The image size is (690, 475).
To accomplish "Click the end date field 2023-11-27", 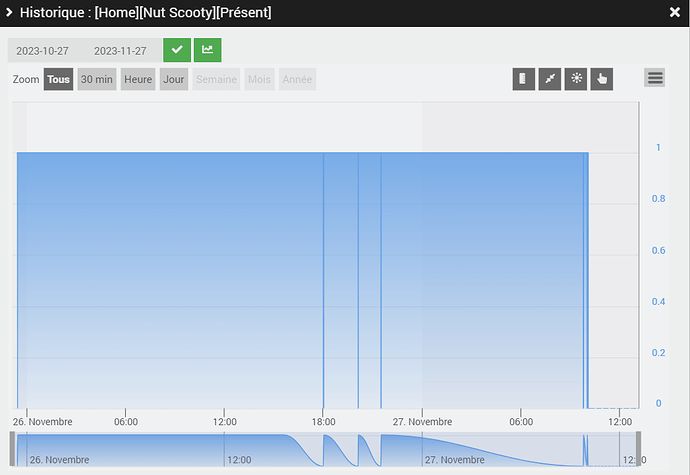I will 121,51.
